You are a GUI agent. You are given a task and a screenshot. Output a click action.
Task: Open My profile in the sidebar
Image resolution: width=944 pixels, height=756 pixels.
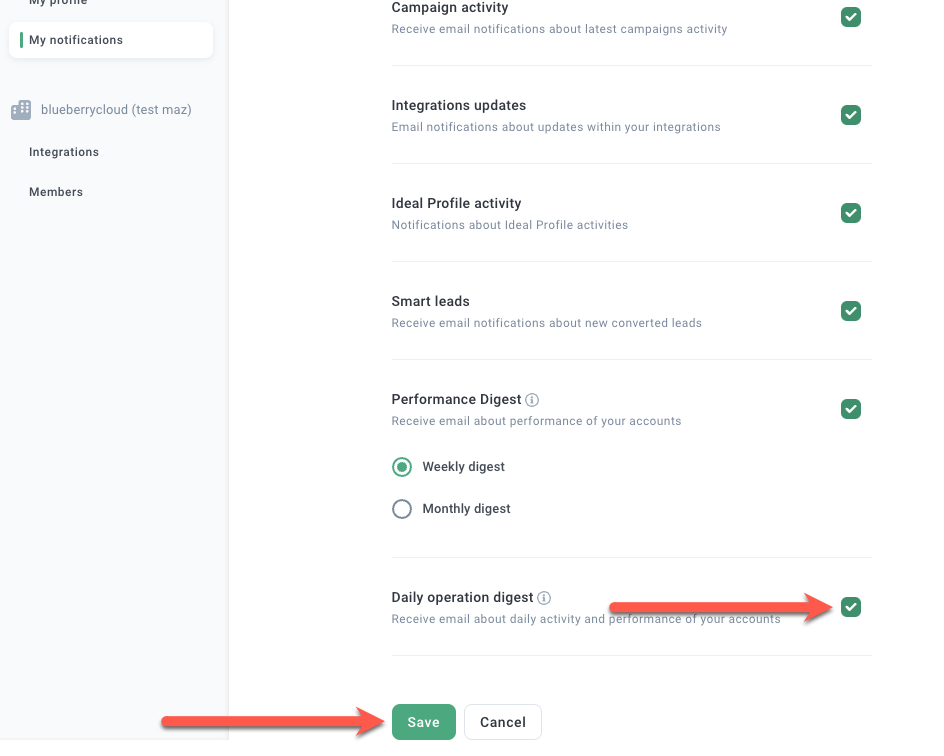click(58, 3)
